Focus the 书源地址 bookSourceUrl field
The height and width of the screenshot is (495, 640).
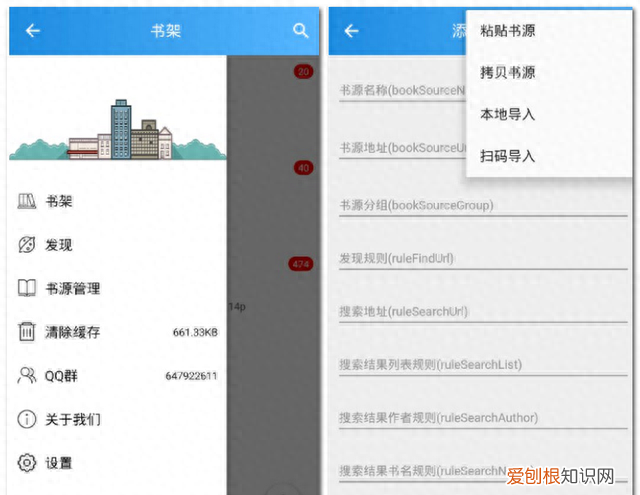tap(402, 148)
